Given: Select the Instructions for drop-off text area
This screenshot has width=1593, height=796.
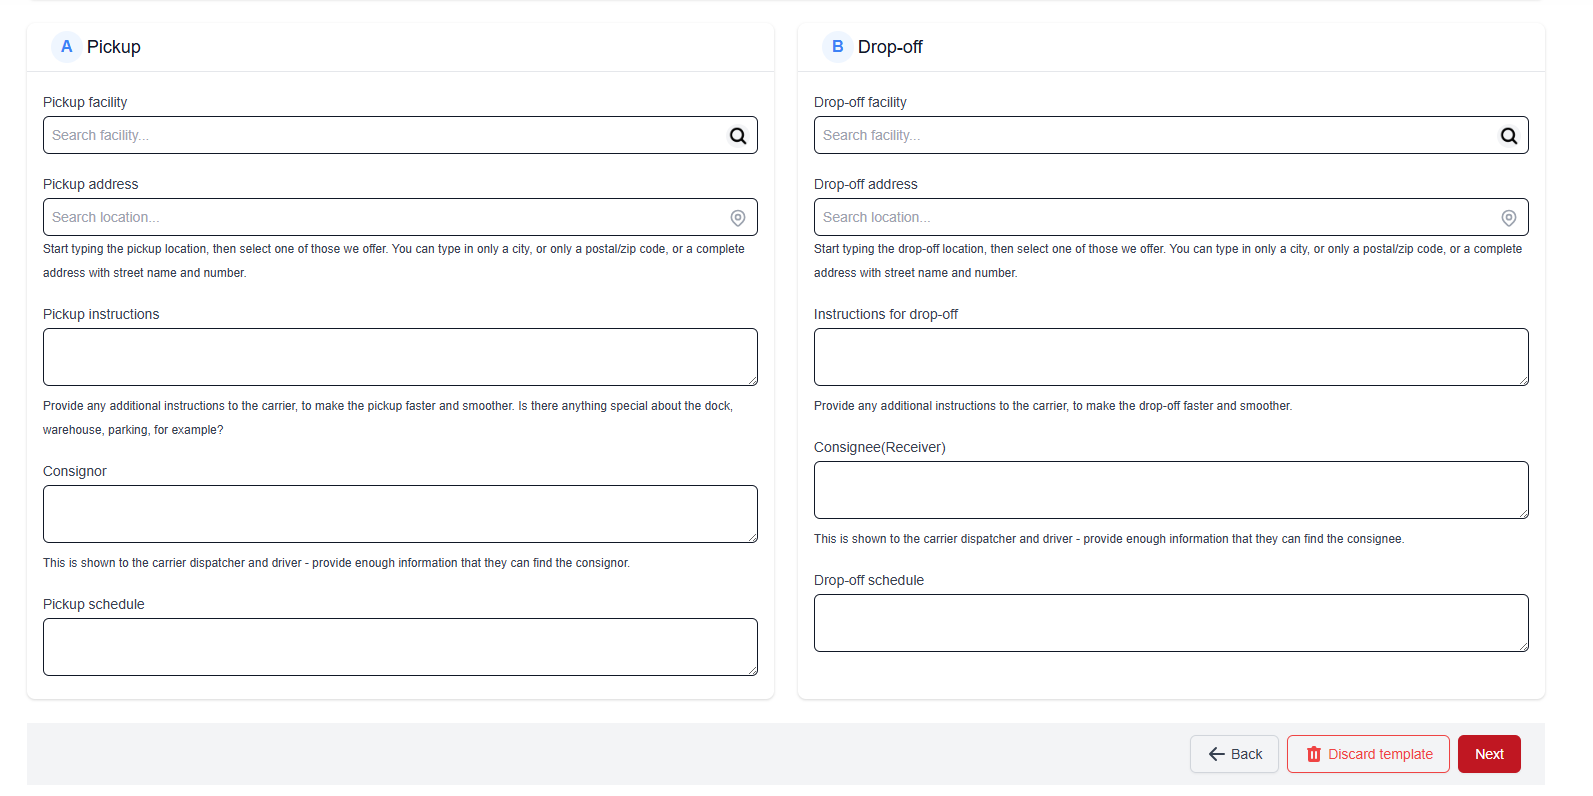Looking at the screenshot, I should tap(1171, 357).
